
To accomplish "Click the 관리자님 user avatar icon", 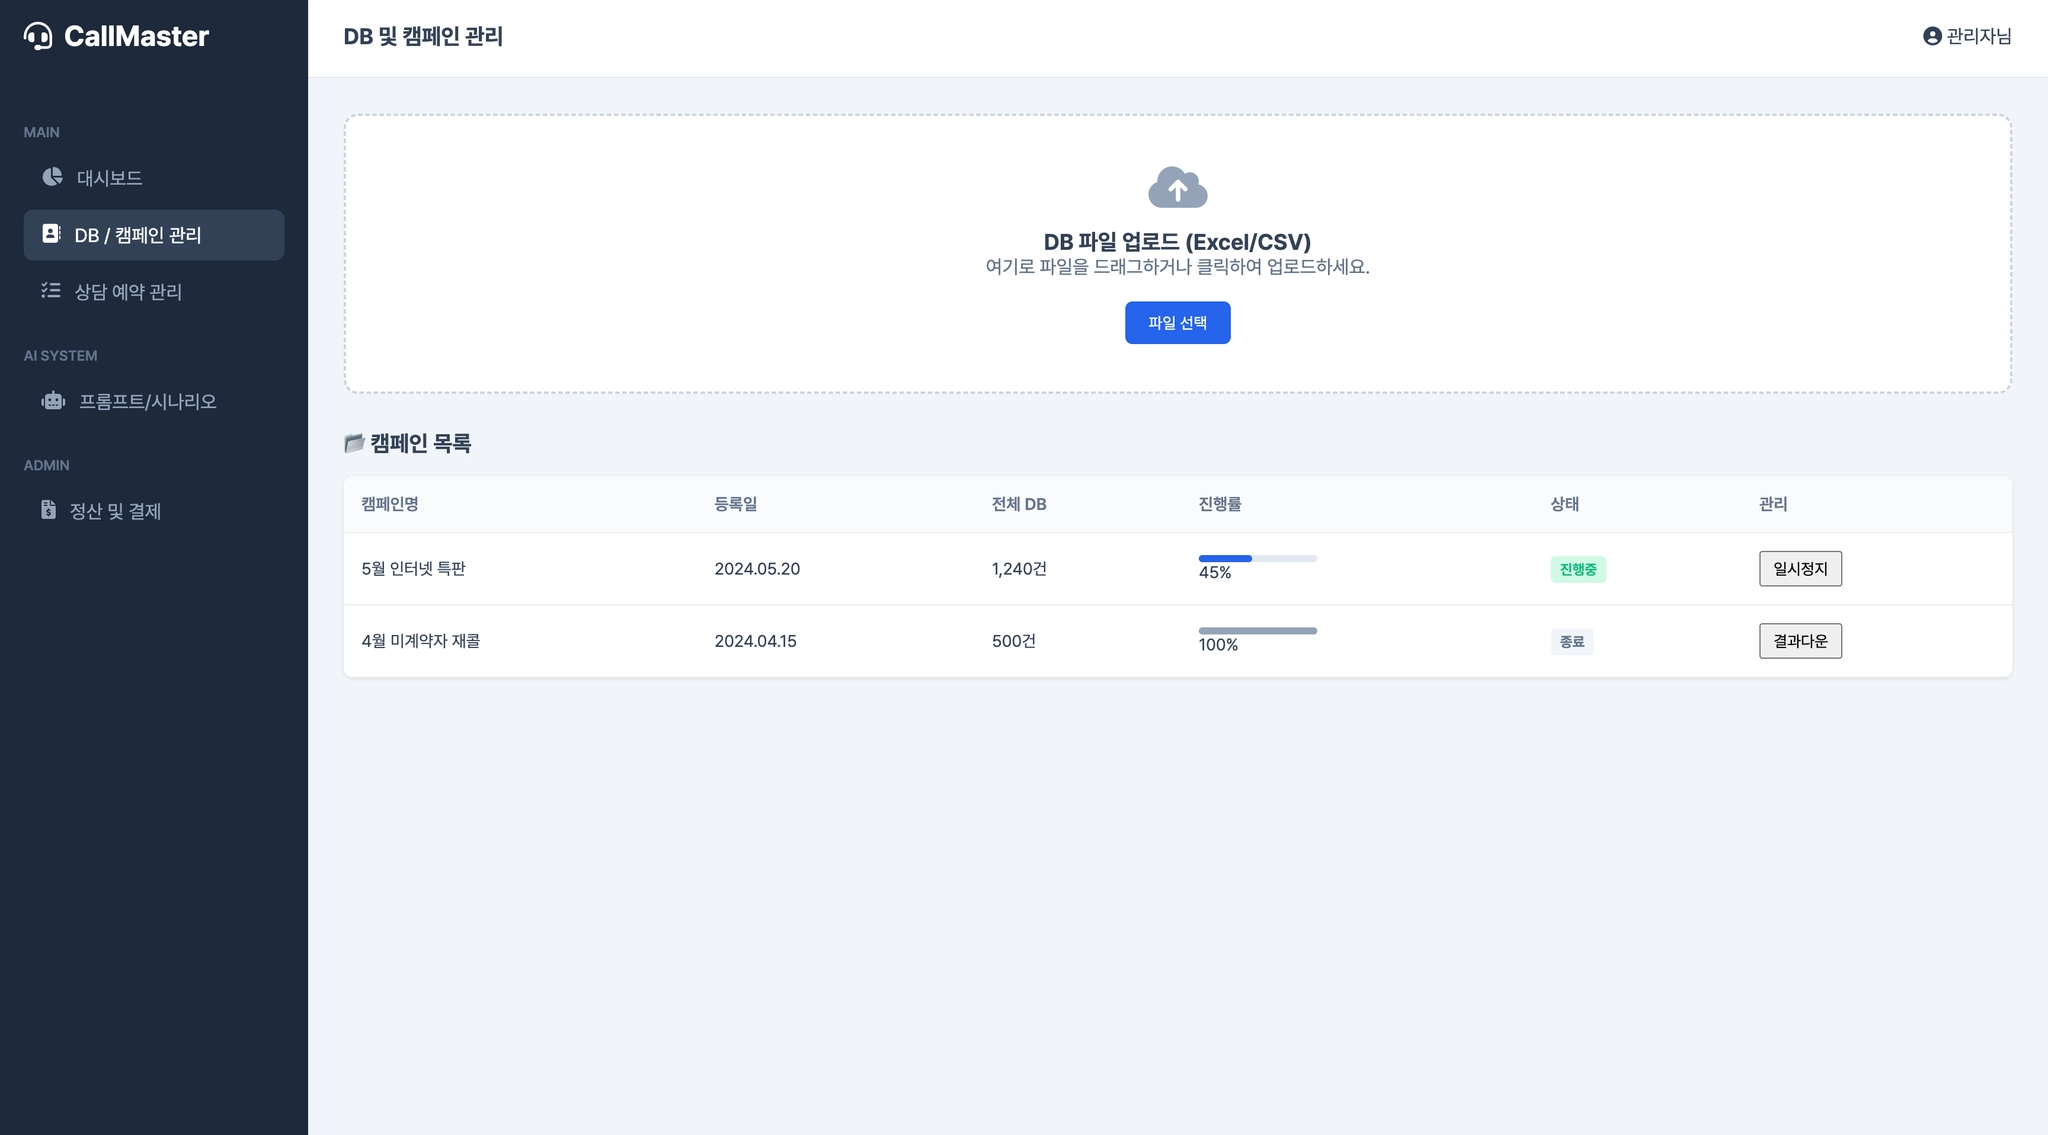I will point(1931,36).
